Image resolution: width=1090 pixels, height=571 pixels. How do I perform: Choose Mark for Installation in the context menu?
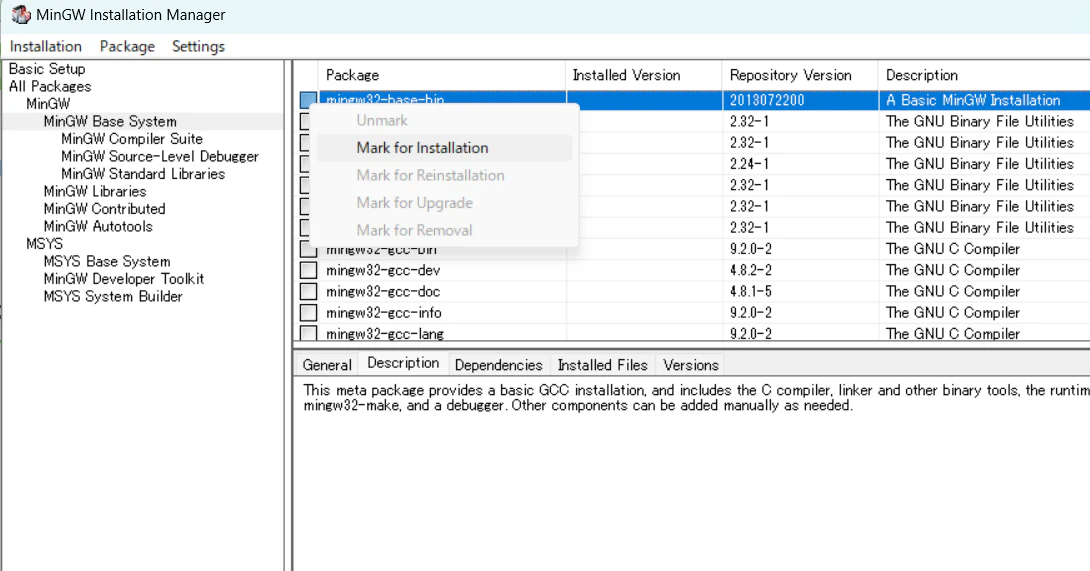point(444,147)
